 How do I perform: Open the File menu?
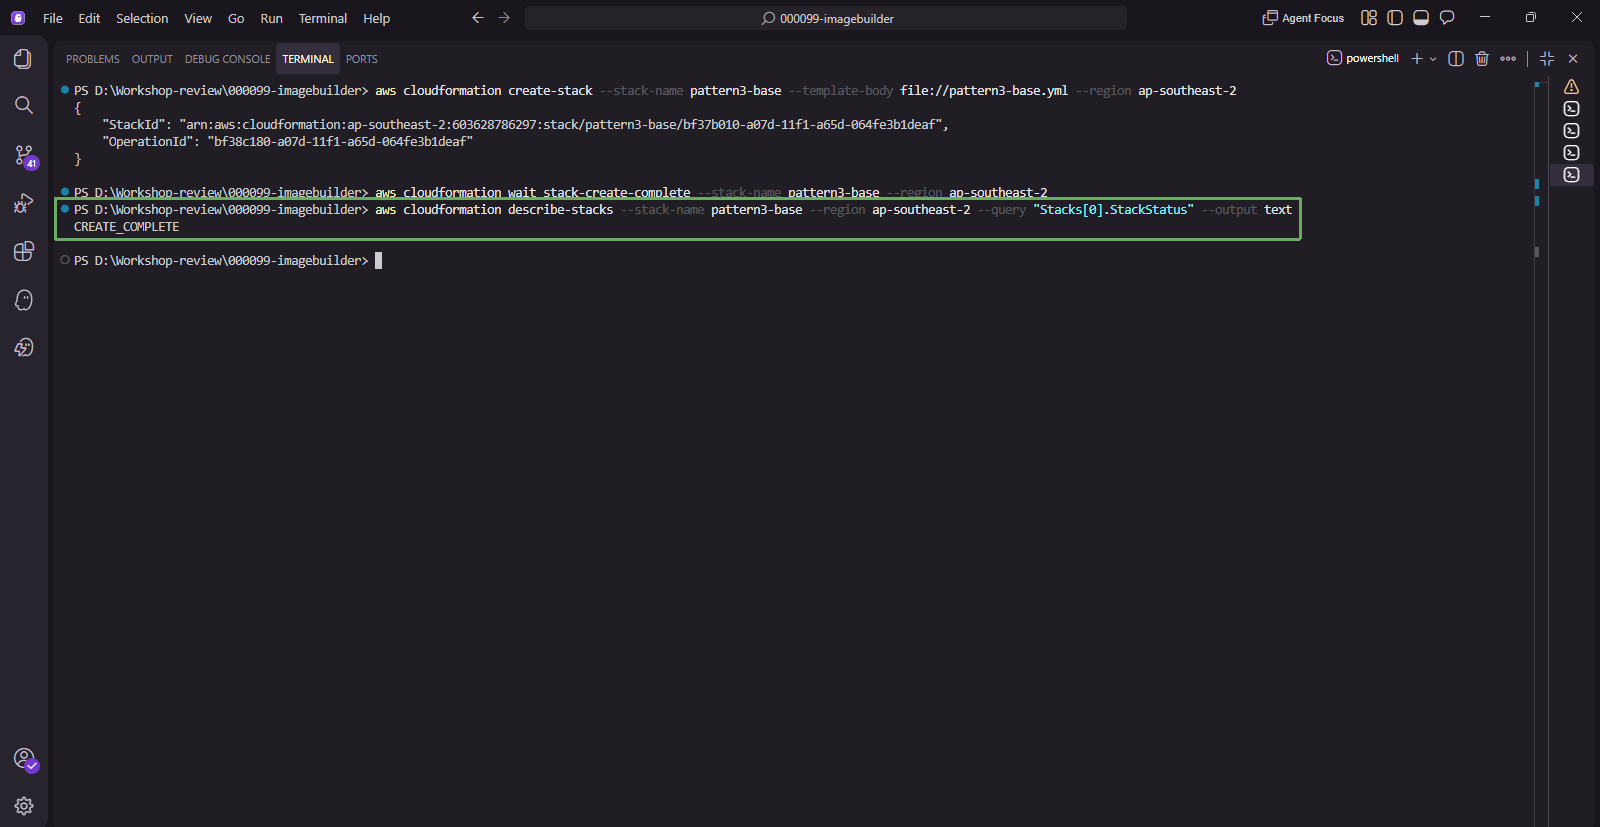pos(53,18)
